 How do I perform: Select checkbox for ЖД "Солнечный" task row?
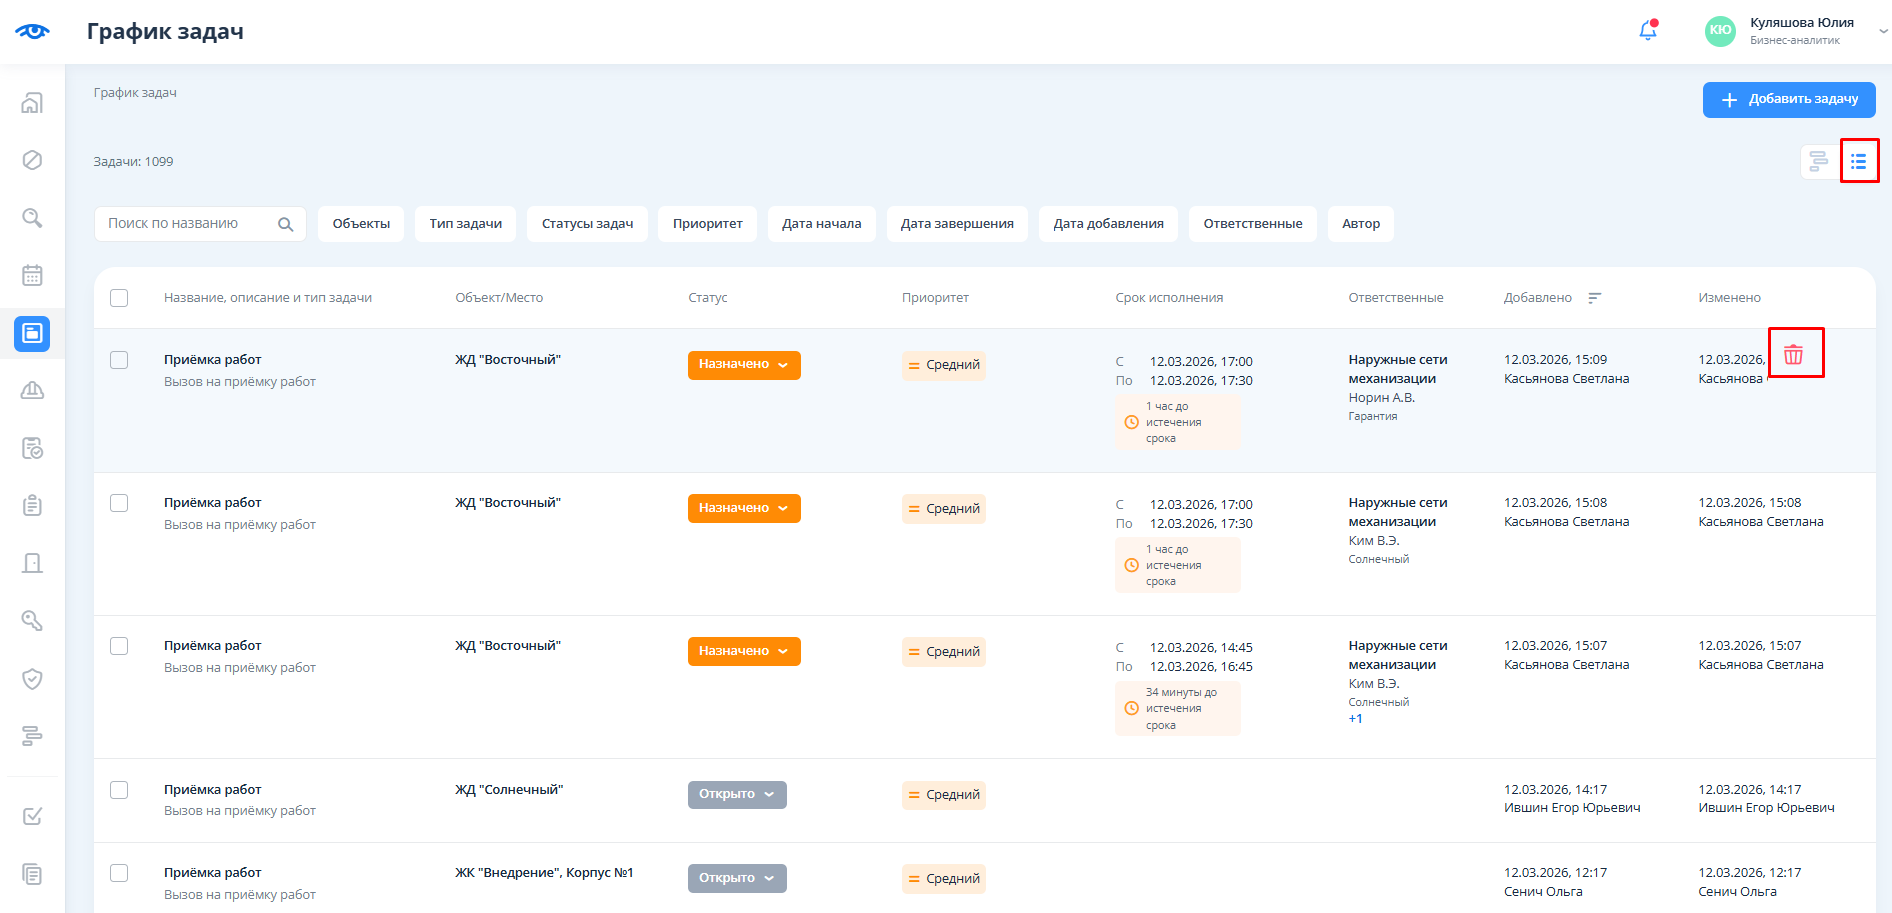[x=119, y=790]
